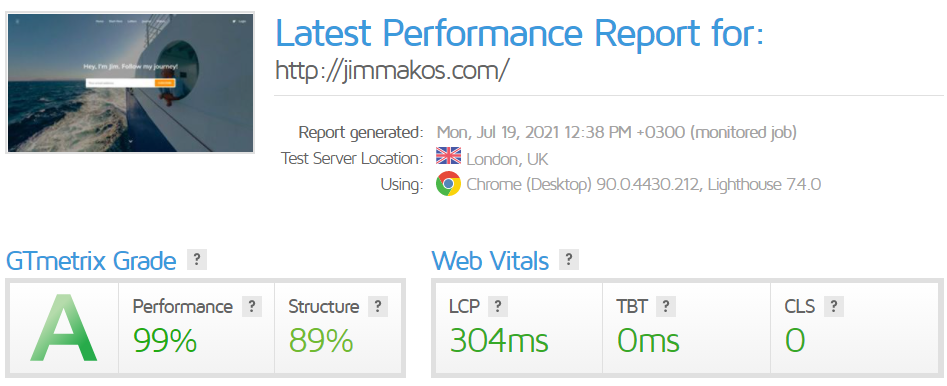947x386 pixels.
Task: Click the Chrome browser logo icon
Action: click(448, 184)
